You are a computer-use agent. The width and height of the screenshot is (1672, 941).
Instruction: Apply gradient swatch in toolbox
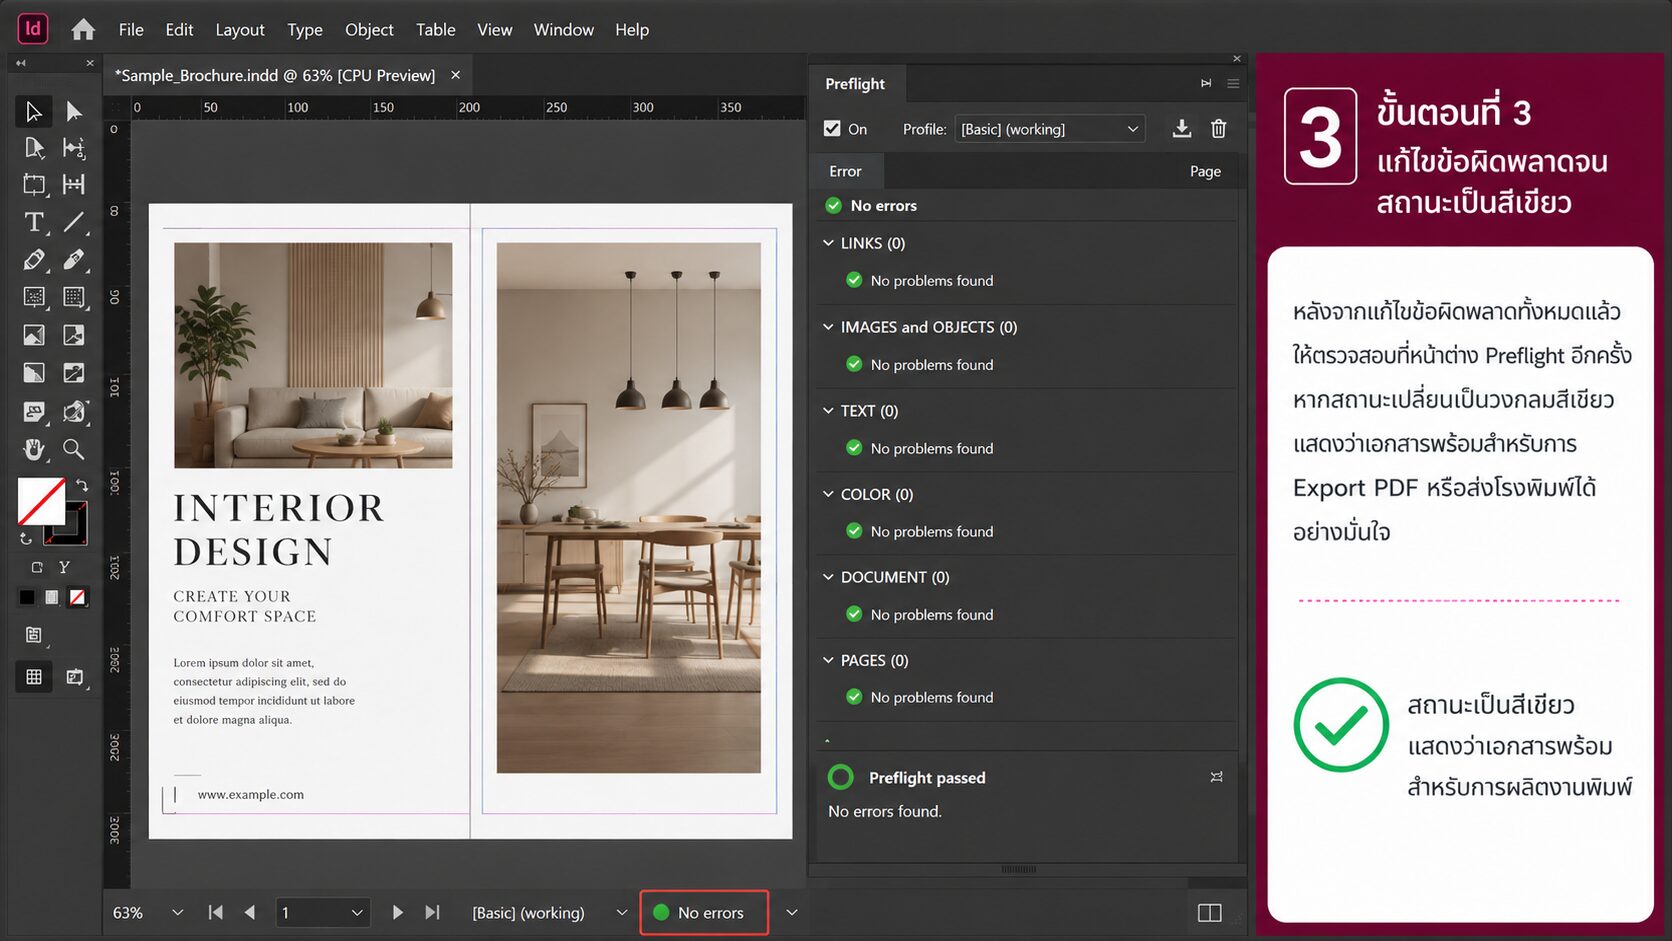[x=52, y=597]
